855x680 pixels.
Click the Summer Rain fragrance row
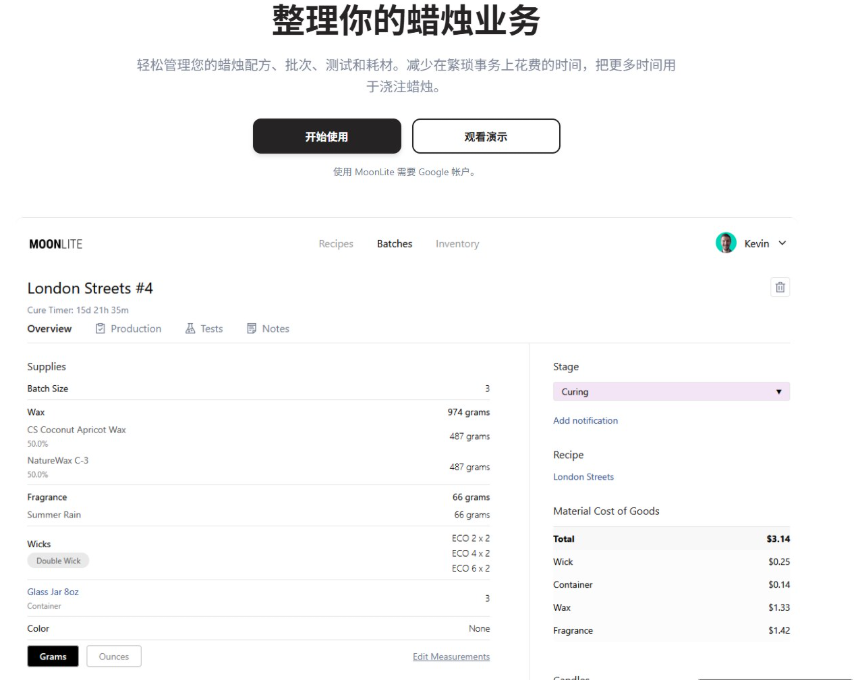point(258,515)
